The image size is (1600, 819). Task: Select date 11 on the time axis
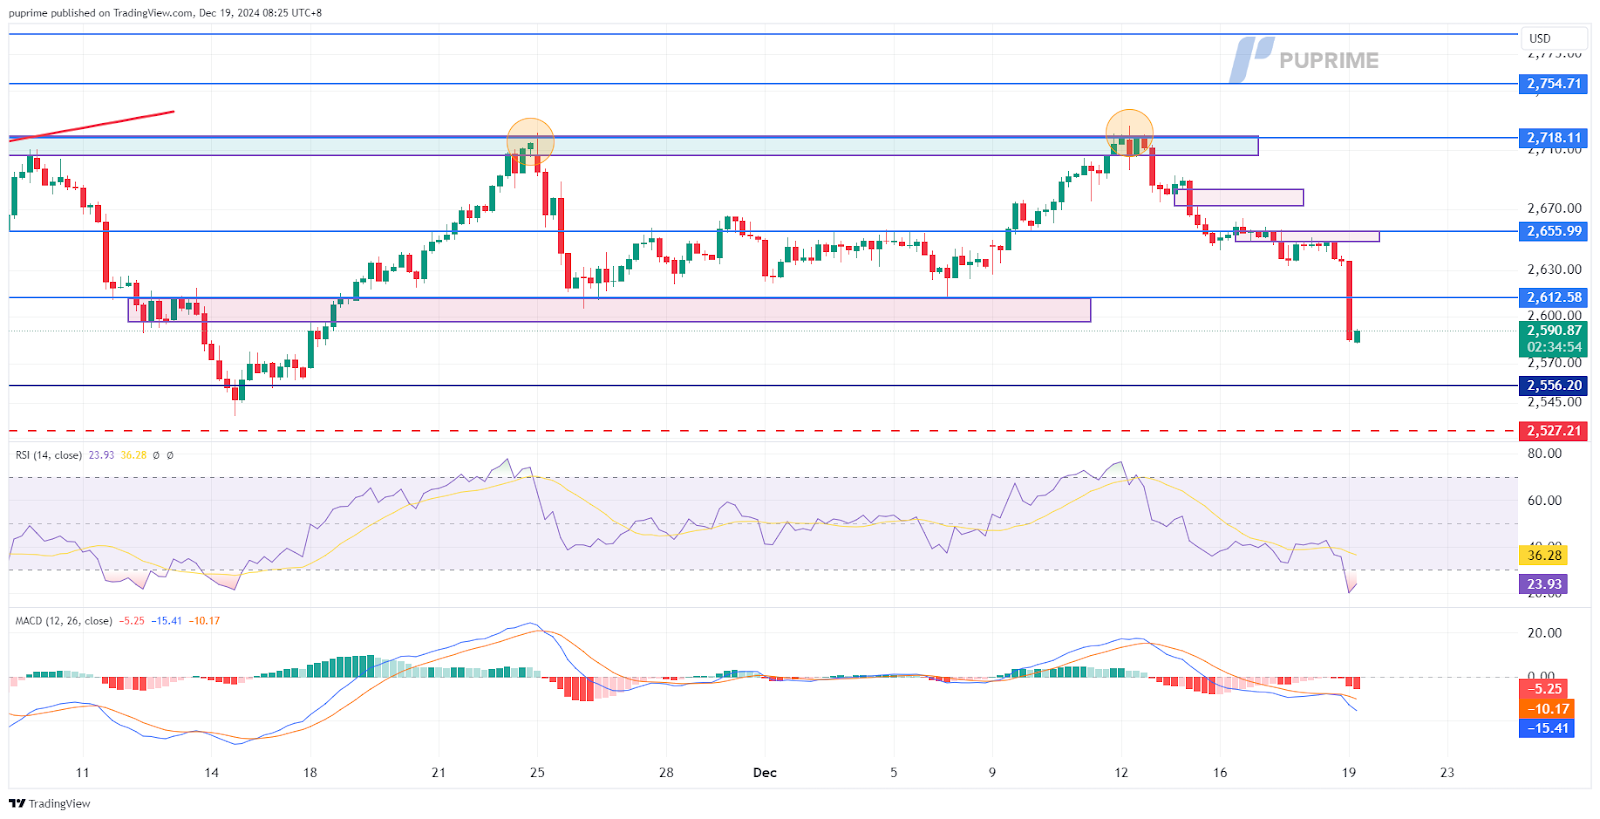pyautogui.click(x=82, y=772)
